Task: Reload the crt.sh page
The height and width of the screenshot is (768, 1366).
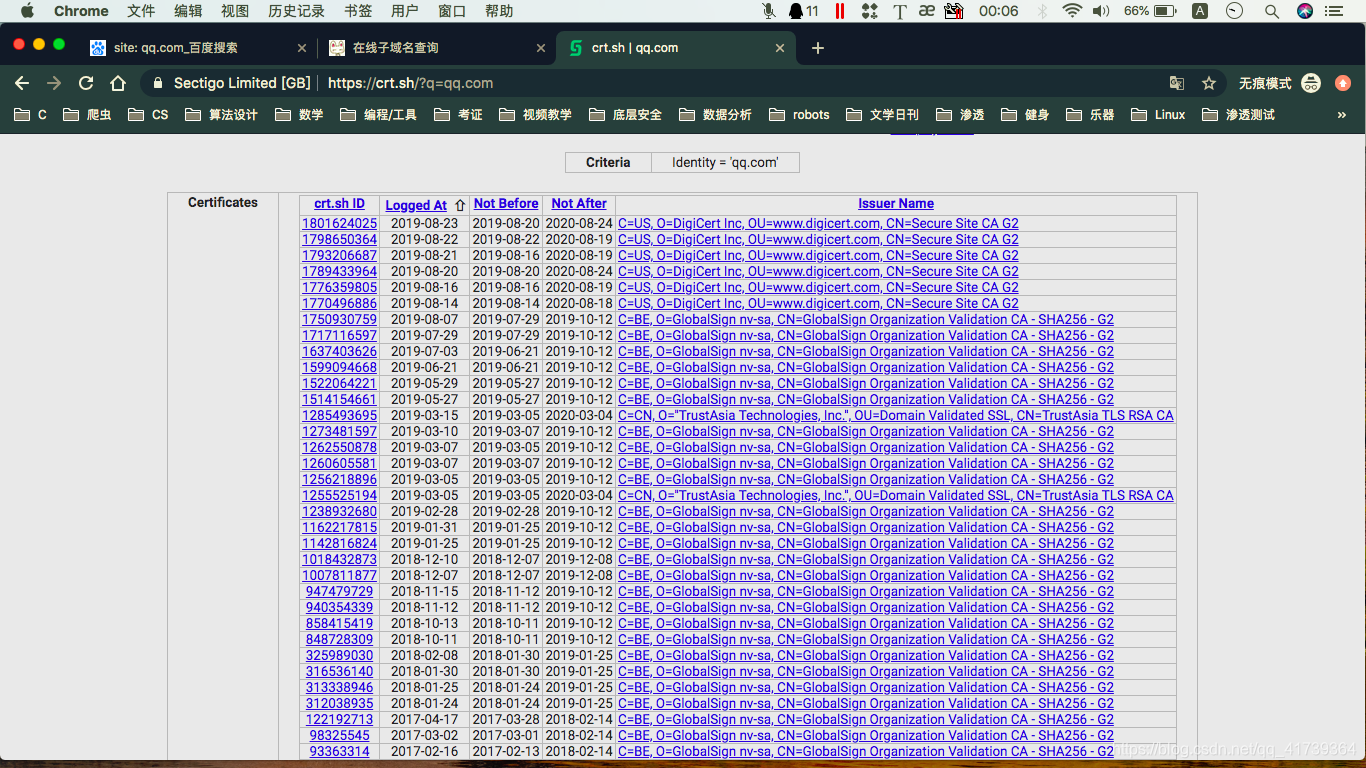Action: (86, 83)
